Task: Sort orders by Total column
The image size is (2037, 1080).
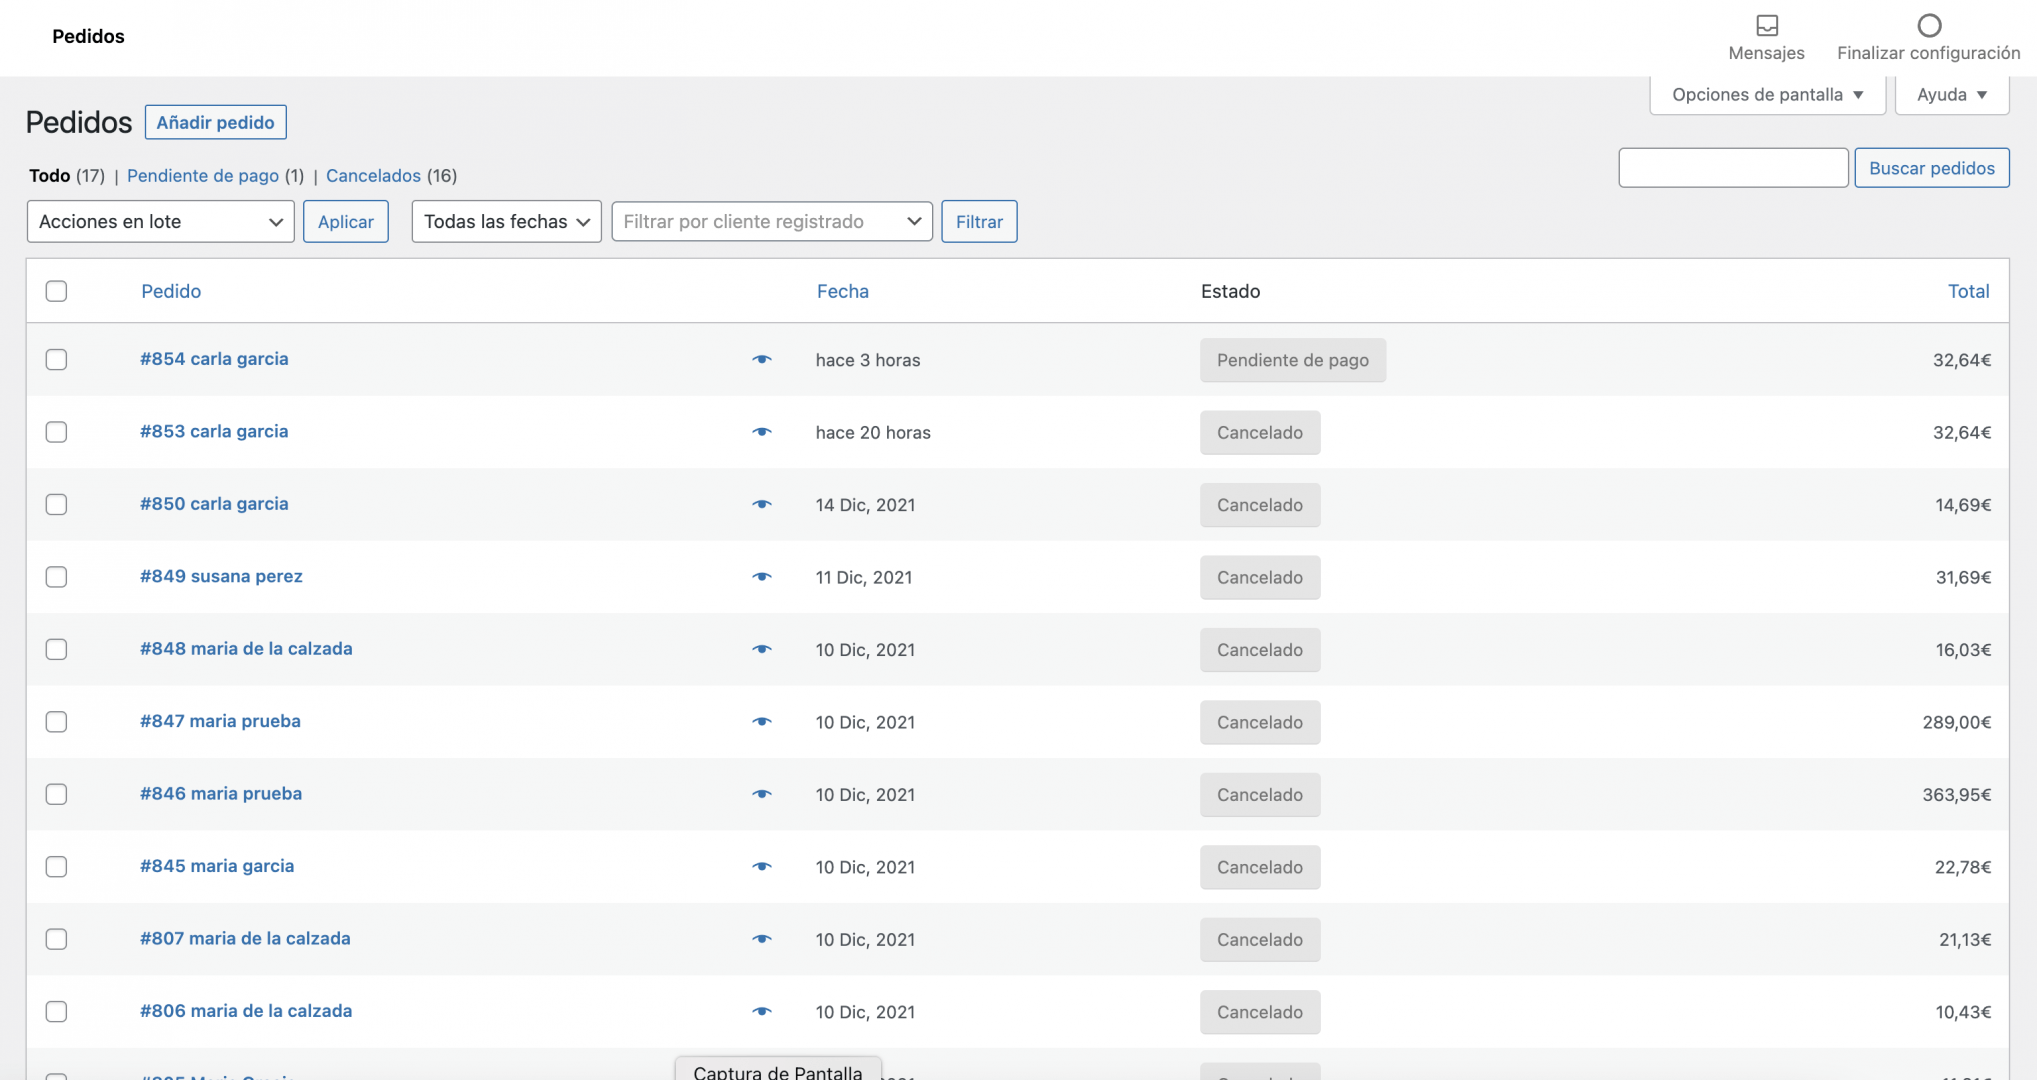Action: (x=1969, y=291)
